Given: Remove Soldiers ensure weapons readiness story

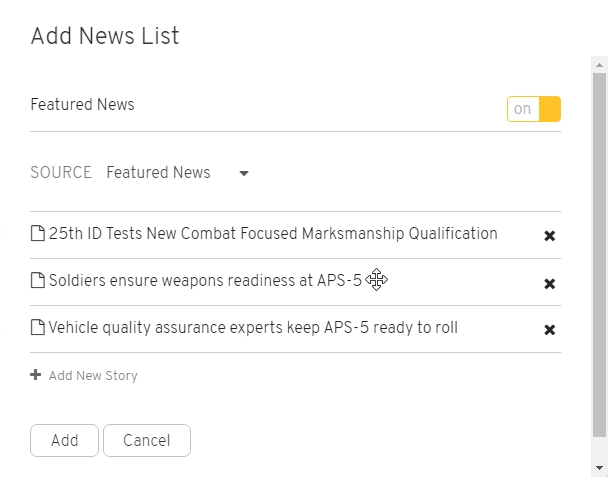Looking at the screenshot, I should (549, 283).
